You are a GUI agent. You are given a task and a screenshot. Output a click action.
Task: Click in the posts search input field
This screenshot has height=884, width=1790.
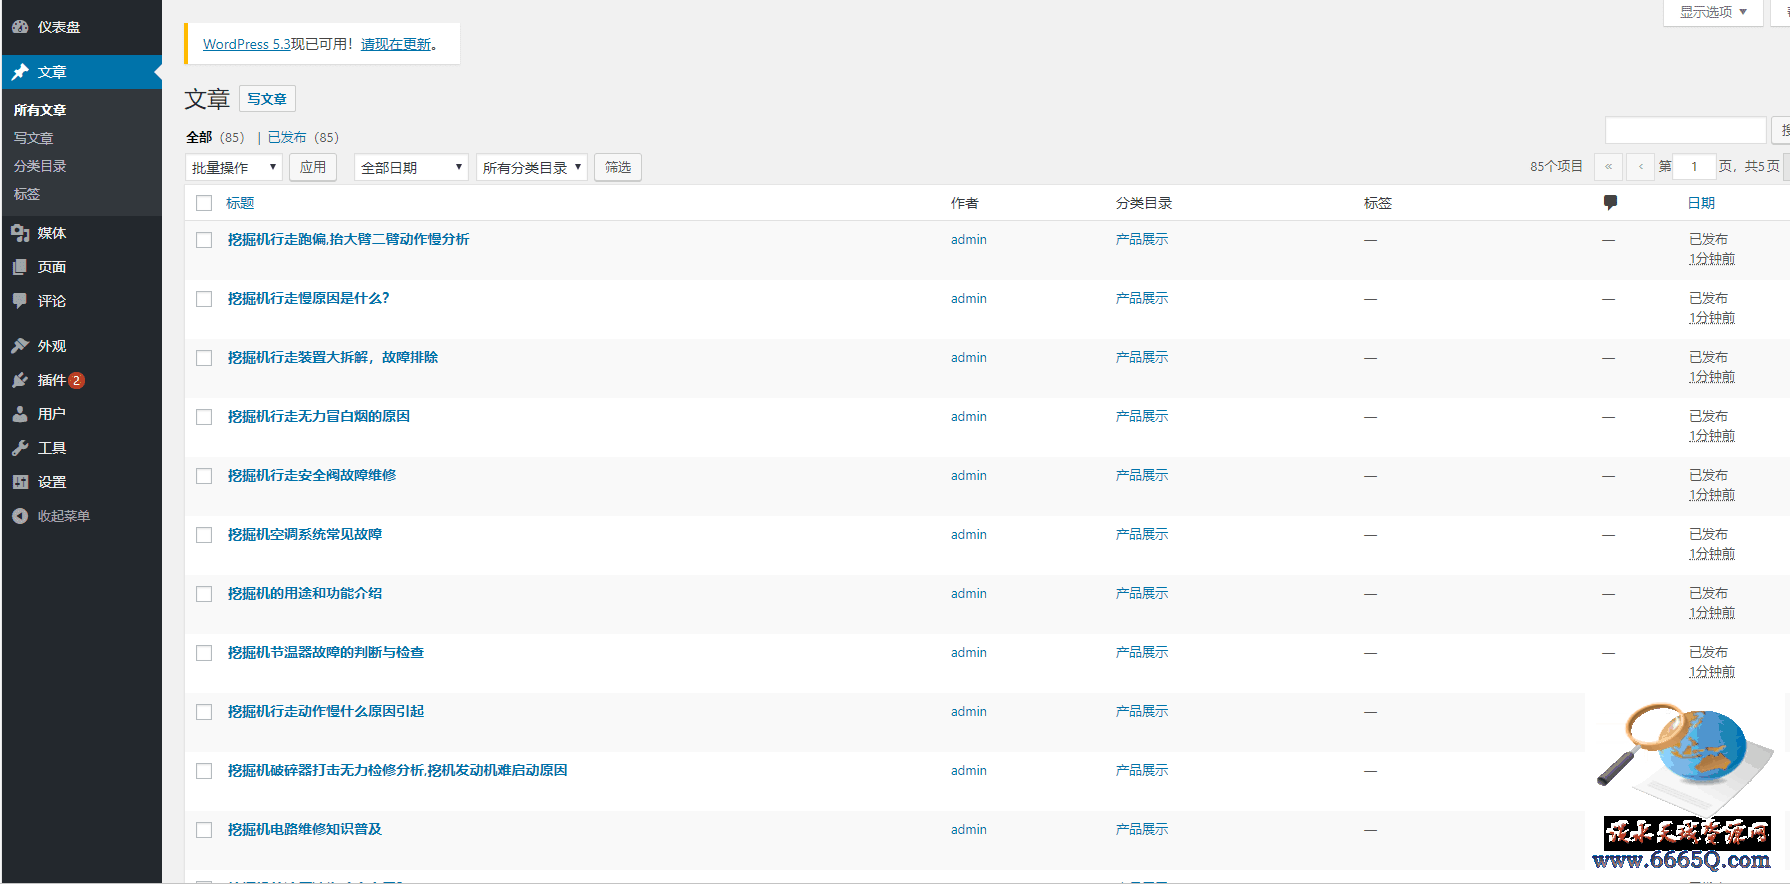coord(1685,130)
